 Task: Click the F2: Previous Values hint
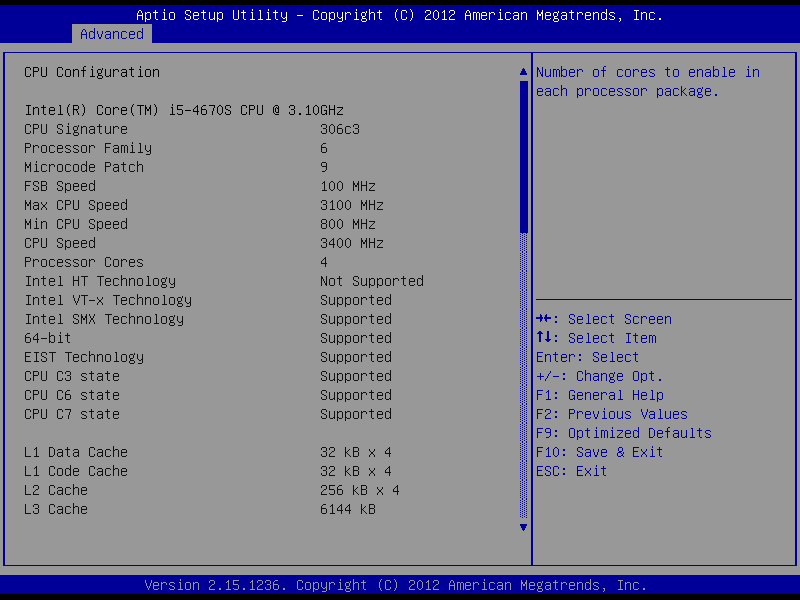[612, 414]
